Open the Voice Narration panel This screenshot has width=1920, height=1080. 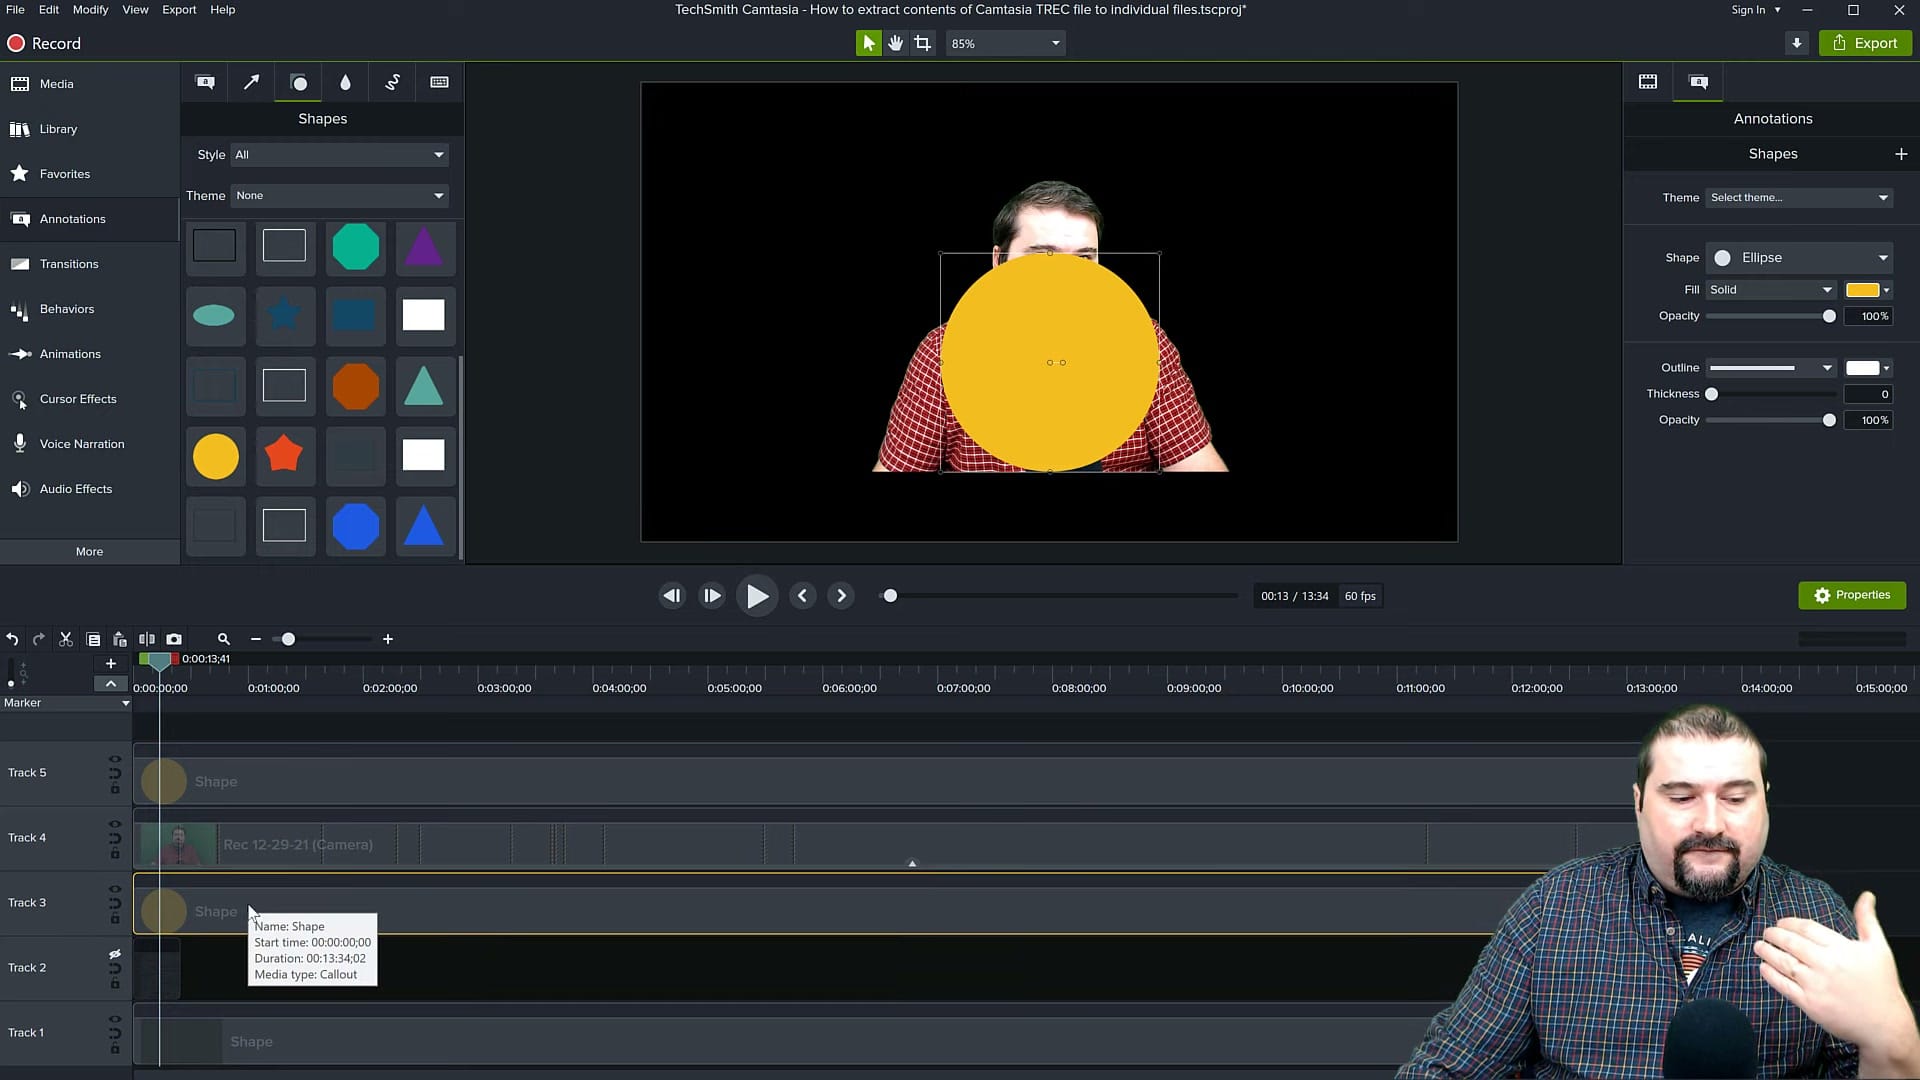pyautogui.click(x=81, y=443)
